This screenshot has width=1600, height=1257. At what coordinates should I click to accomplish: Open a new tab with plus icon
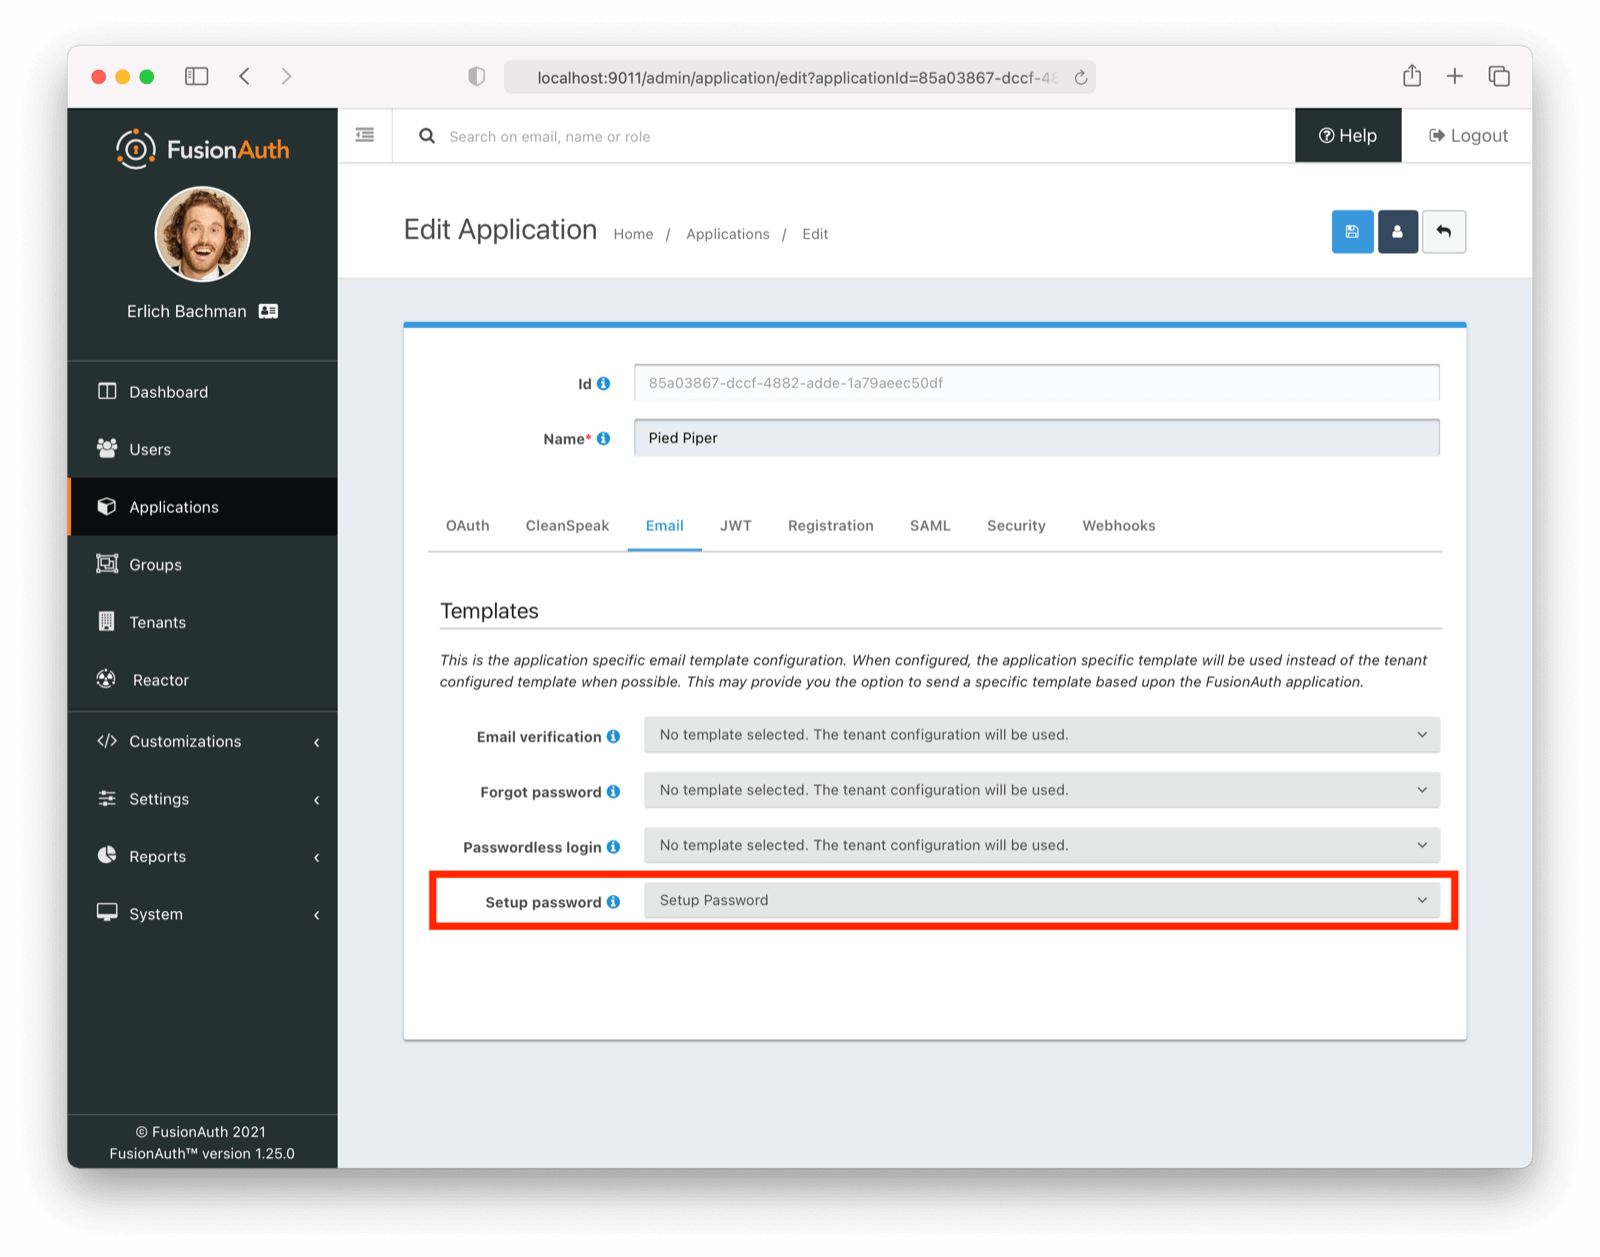pyautogui.click(x=1454, y=76)
